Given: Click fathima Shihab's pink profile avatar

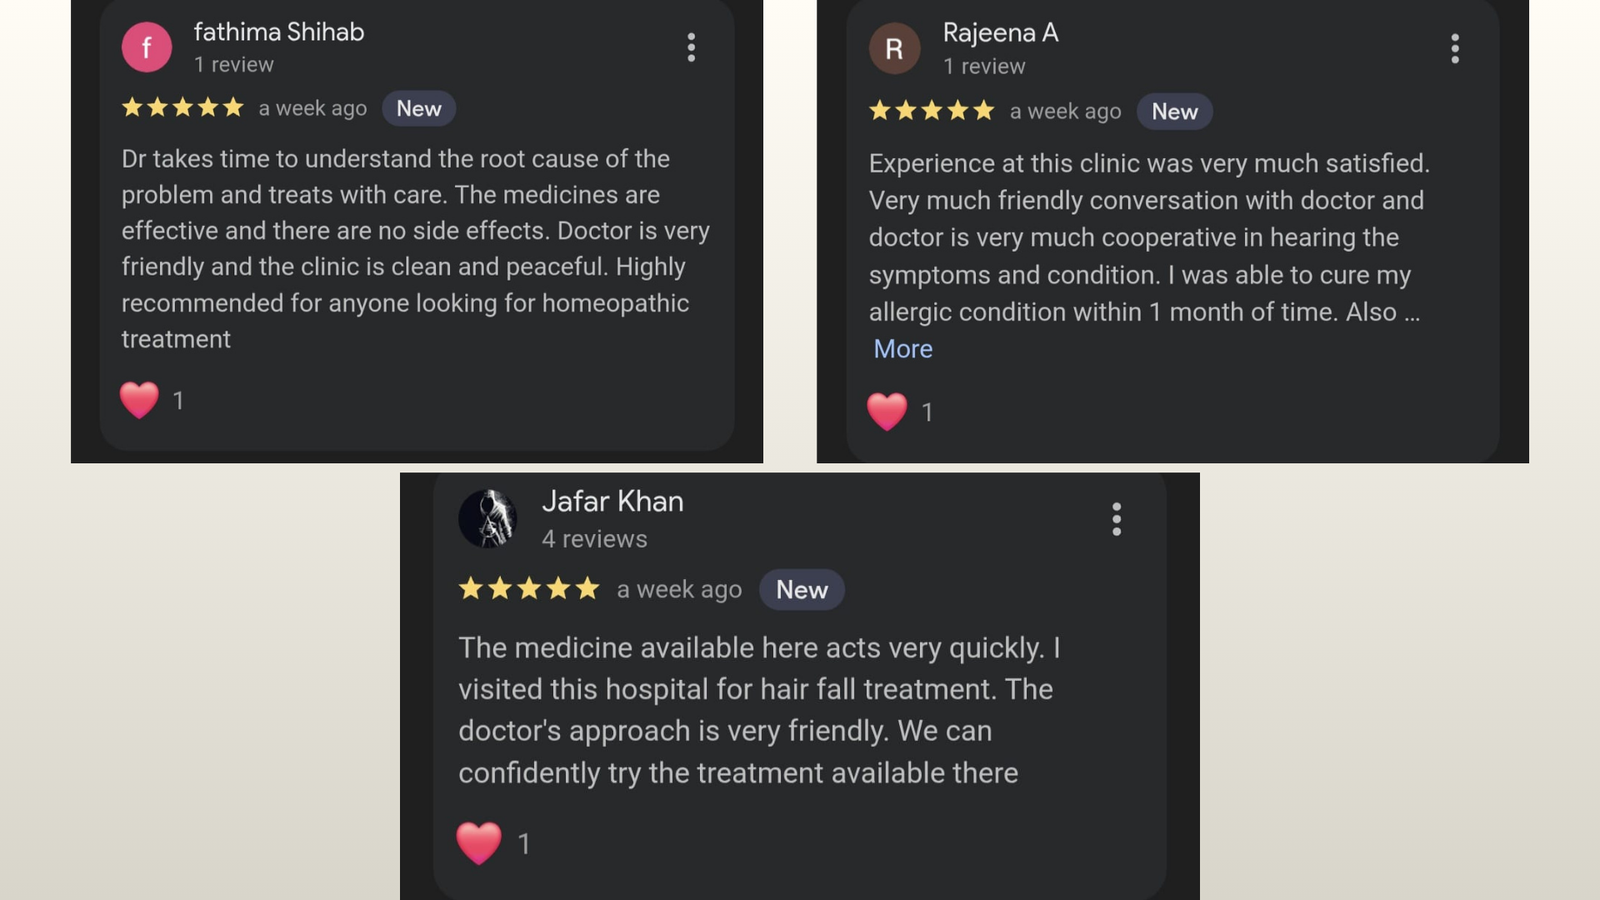Looking at the screenshot, I should (x=147, y=47).
